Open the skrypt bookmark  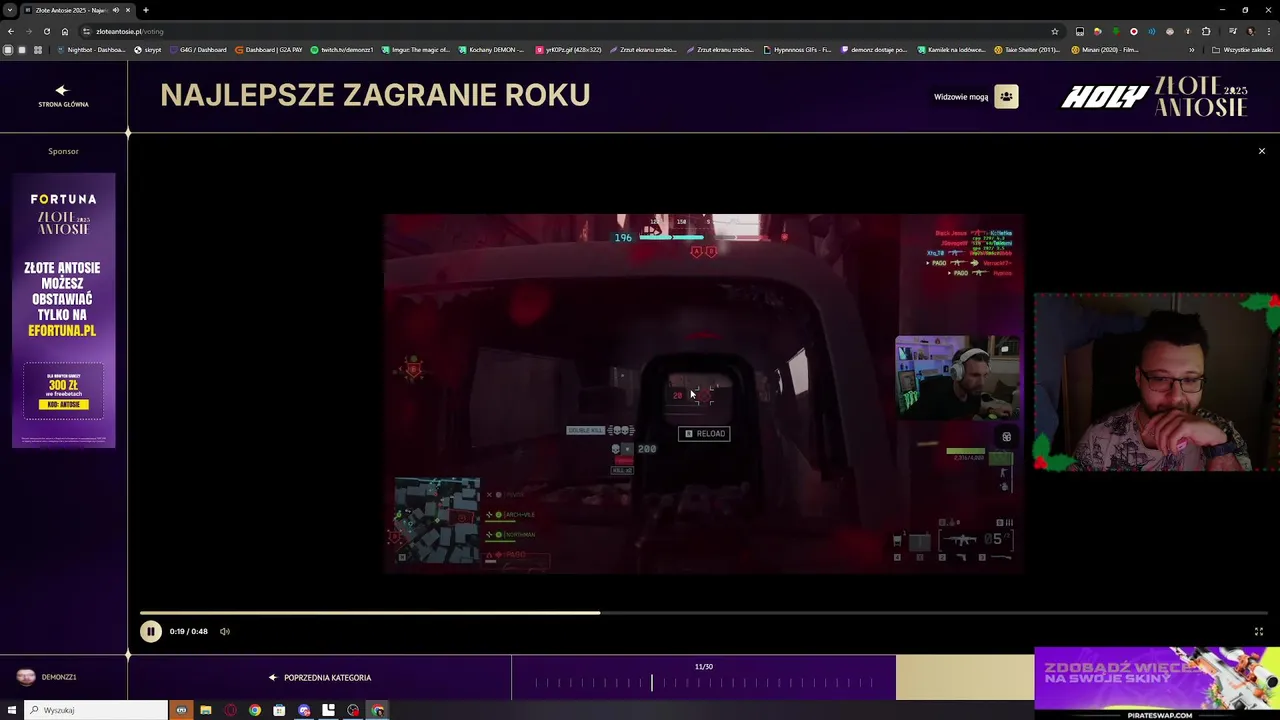tap(147, 49)
